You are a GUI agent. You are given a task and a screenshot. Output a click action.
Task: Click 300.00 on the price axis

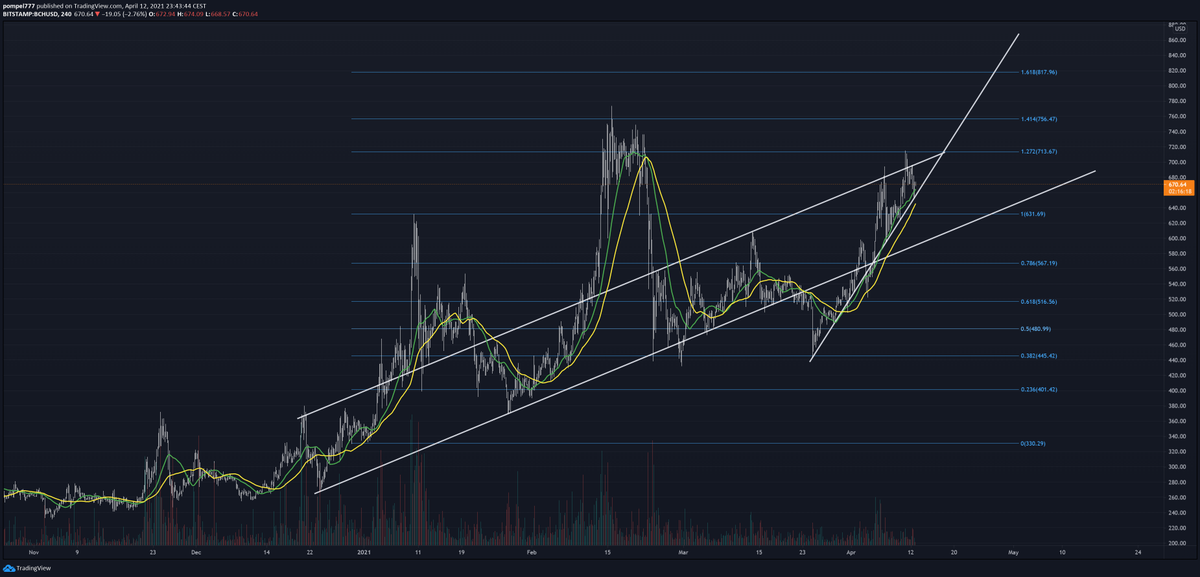[x=1176, y=467]
